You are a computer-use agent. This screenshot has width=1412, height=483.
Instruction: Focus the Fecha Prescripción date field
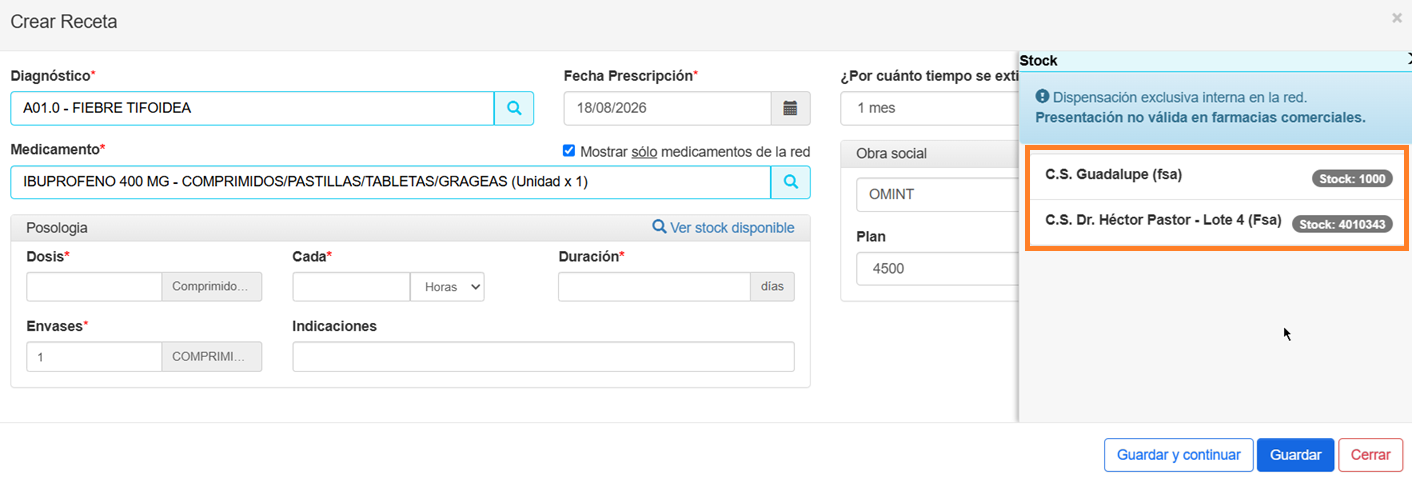667,108
